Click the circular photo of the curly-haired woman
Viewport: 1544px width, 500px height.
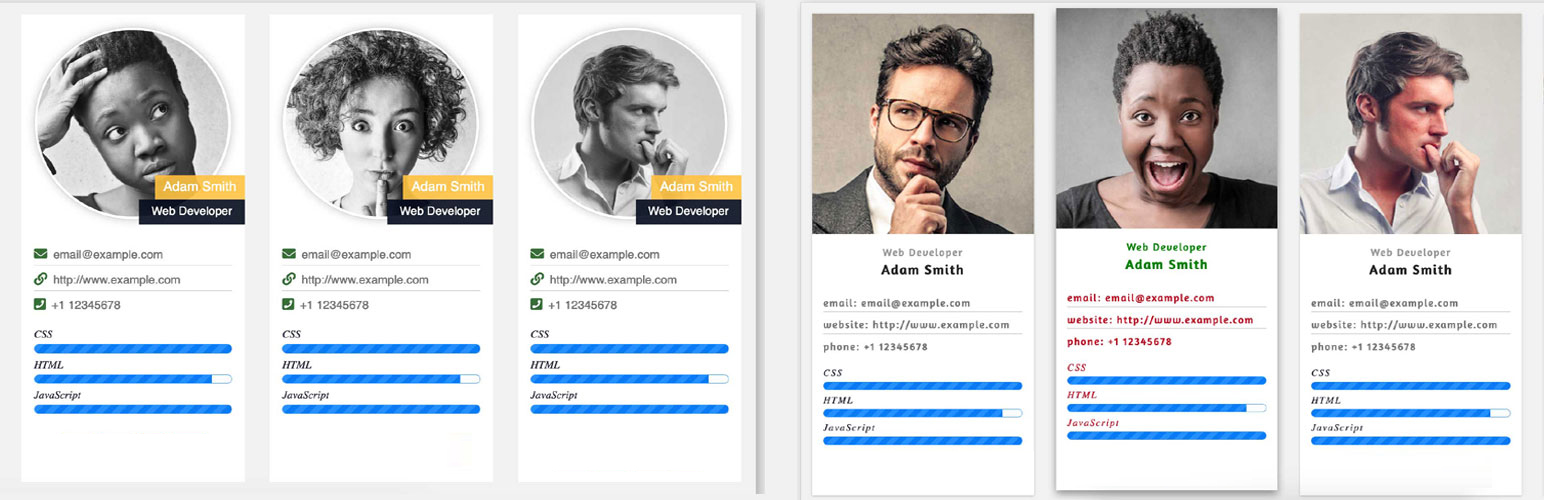[380, 124]
